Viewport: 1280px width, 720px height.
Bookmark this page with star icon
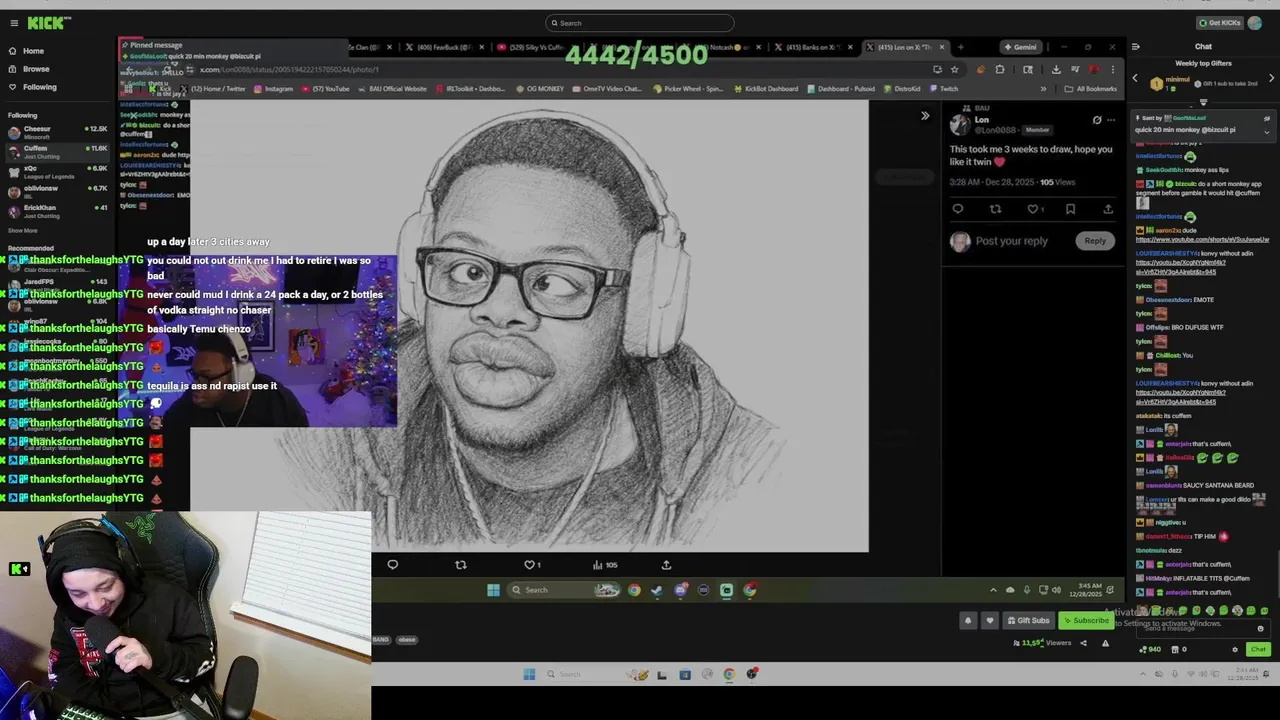tap(954, 70)
